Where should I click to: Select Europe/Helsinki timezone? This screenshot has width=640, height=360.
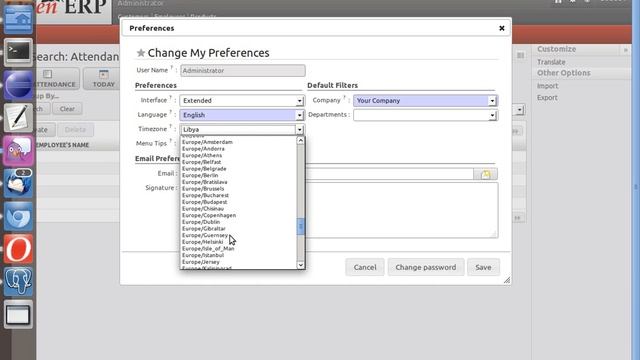202,242
